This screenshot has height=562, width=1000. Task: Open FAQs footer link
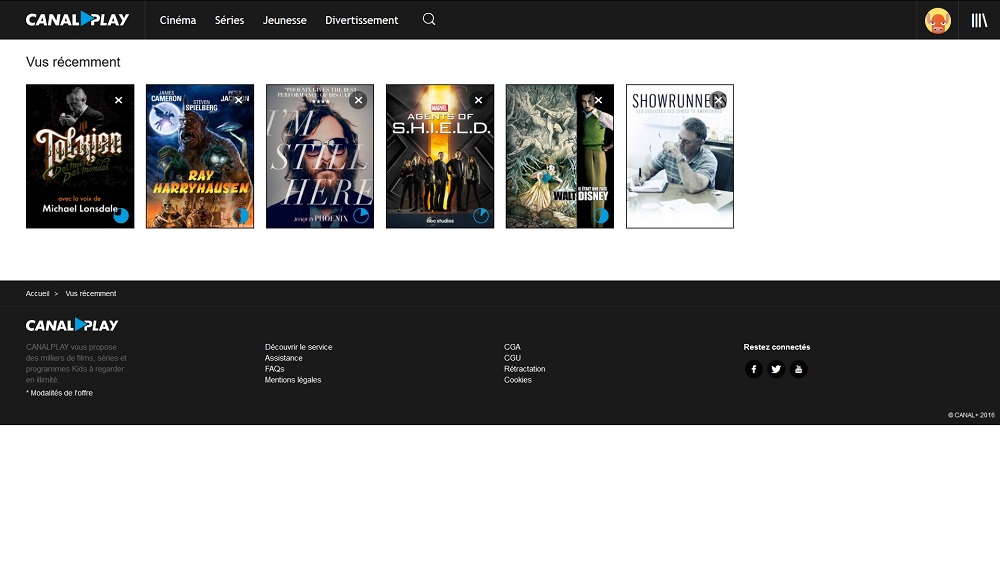[x=275, y=369]
